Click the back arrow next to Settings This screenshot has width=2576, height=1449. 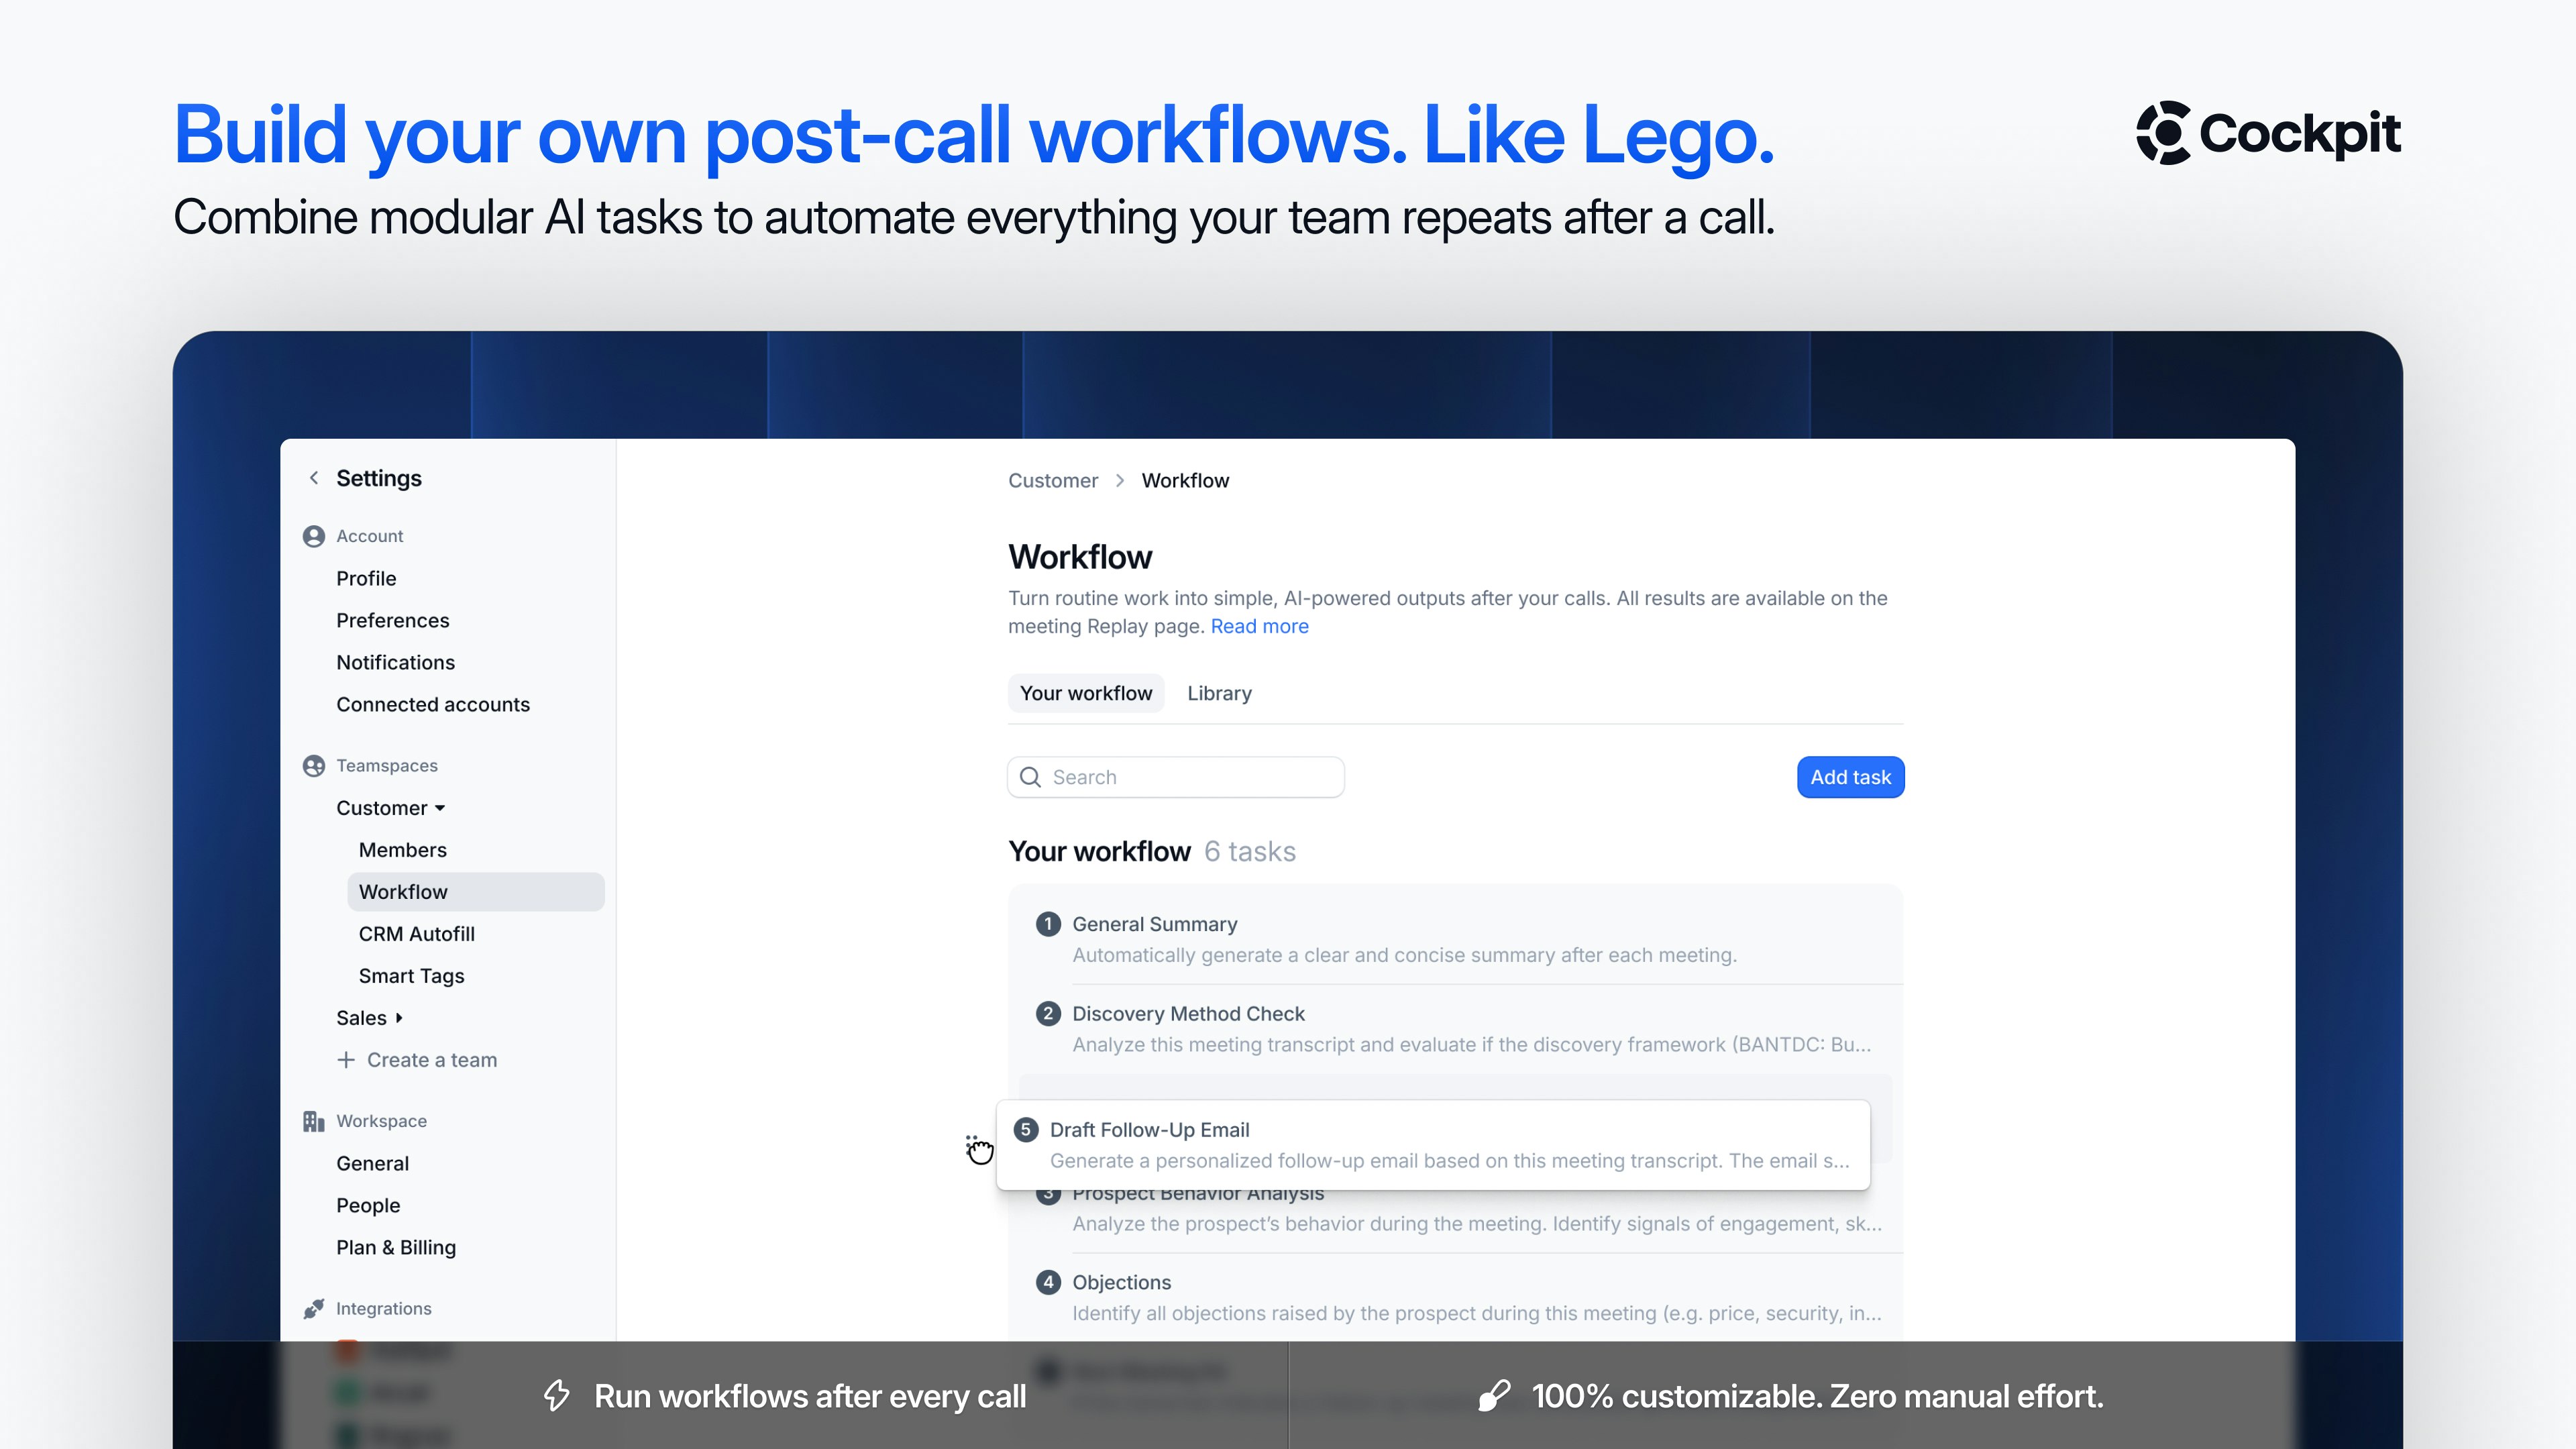pyautogui.click(x=314, y=478)
